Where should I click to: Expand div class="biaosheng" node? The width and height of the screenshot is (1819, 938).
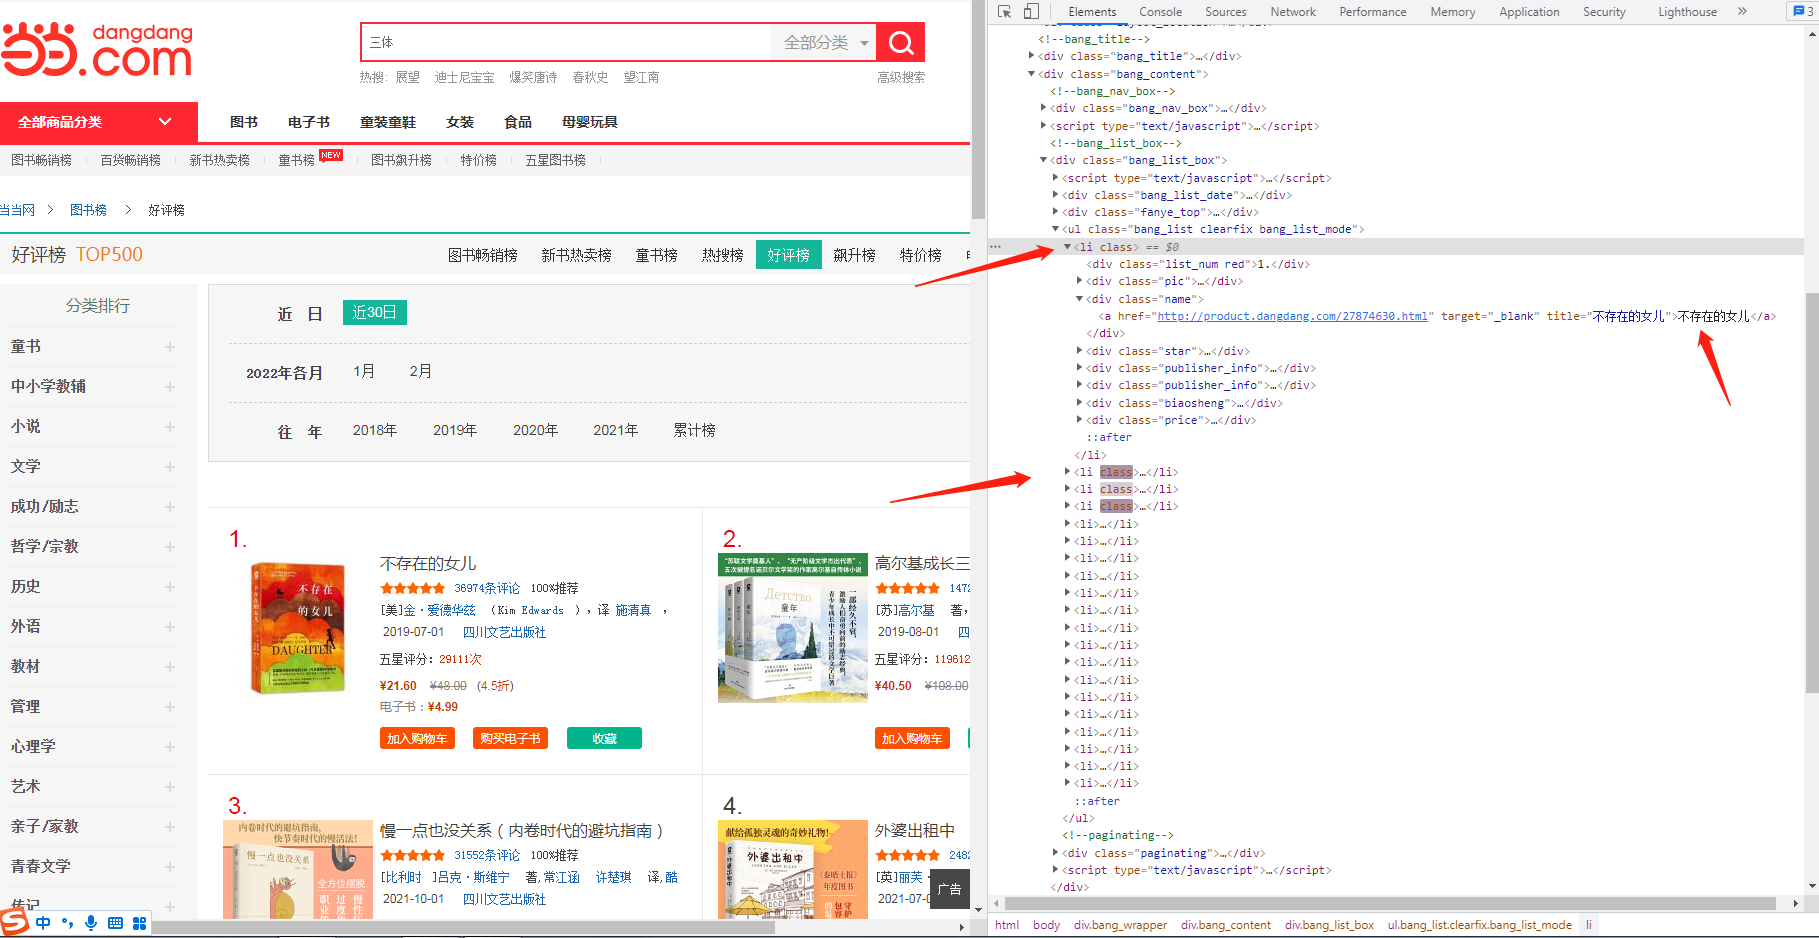1079,402
